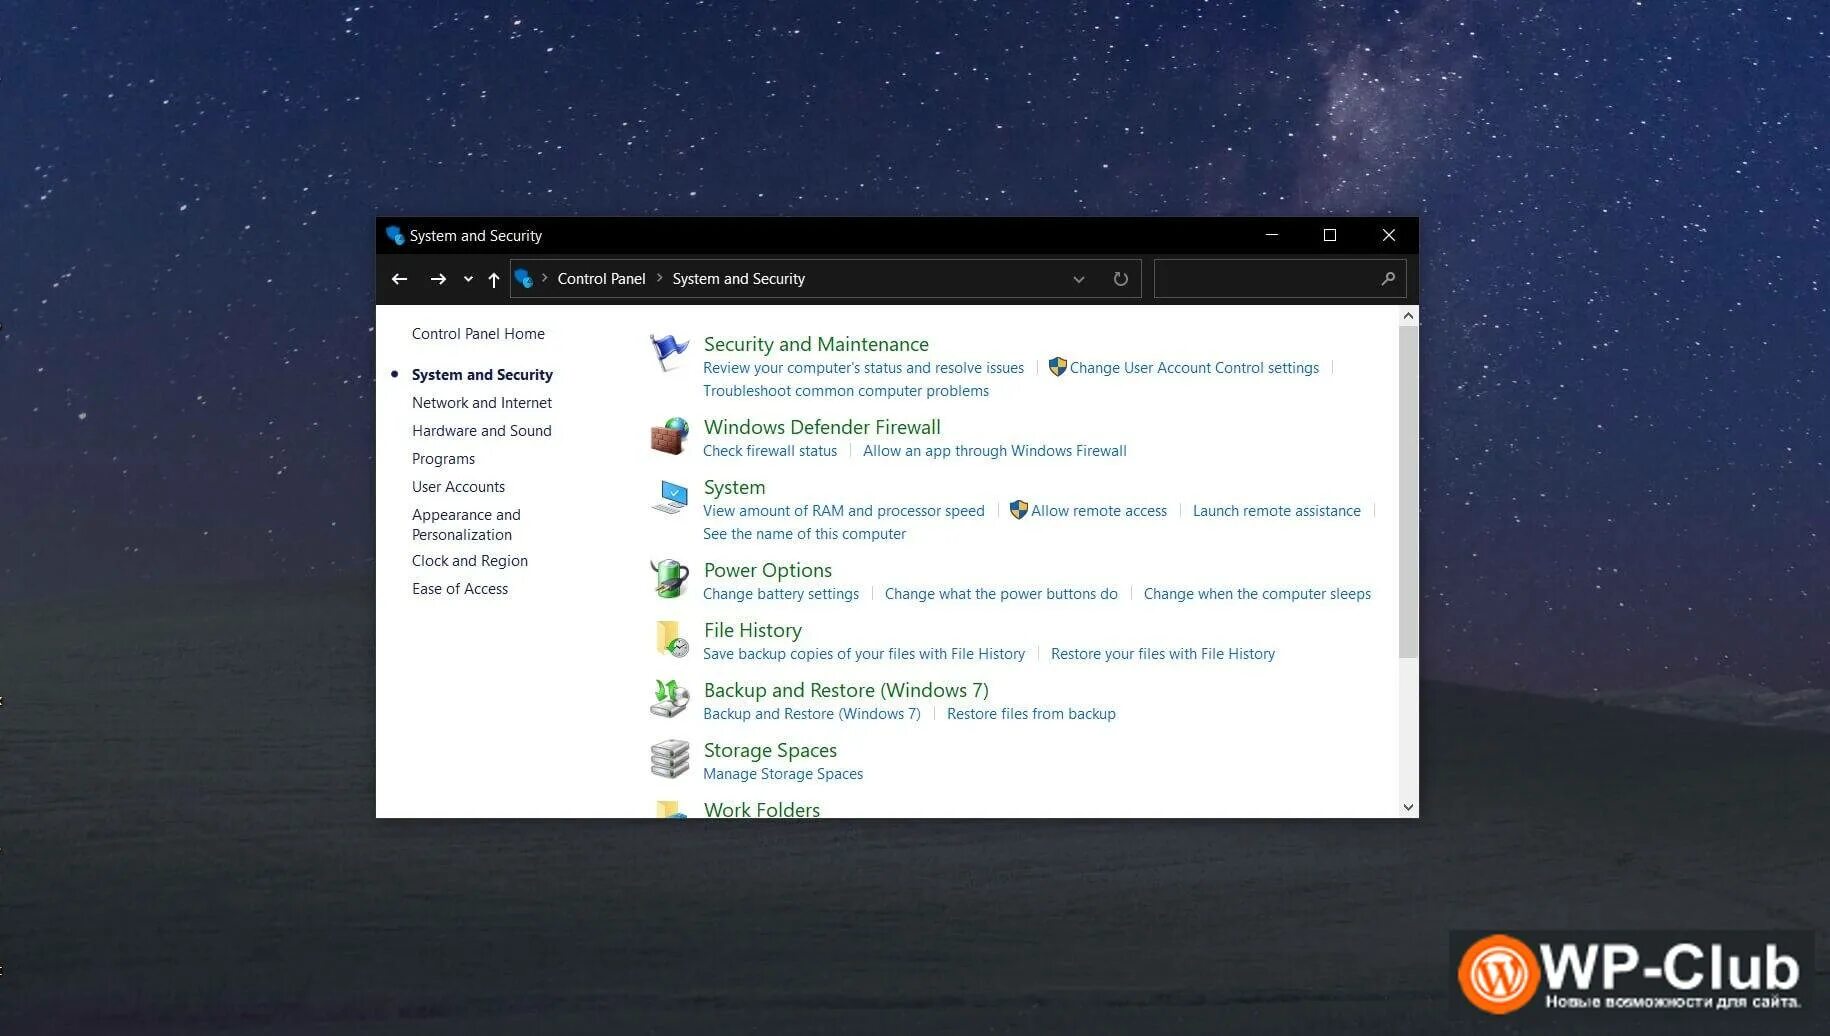Open User Accounts category

458,487
